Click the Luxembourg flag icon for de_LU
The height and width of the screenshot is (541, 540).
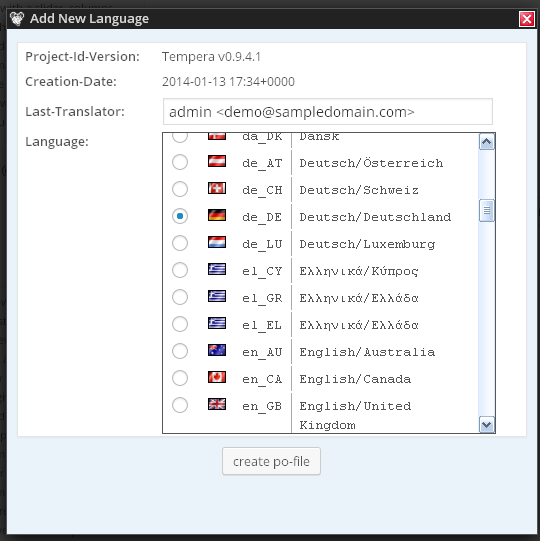(217, 242)
